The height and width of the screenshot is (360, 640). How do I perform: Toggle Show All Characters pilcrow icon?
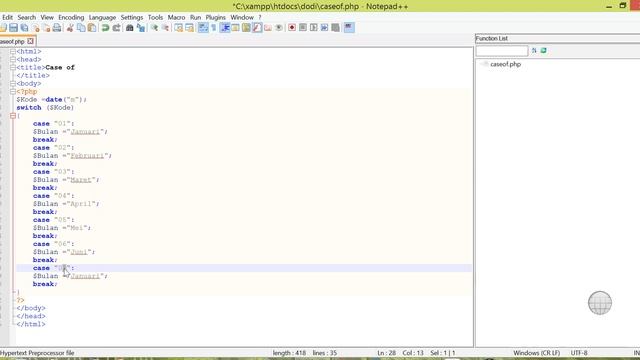pos(213,28)
